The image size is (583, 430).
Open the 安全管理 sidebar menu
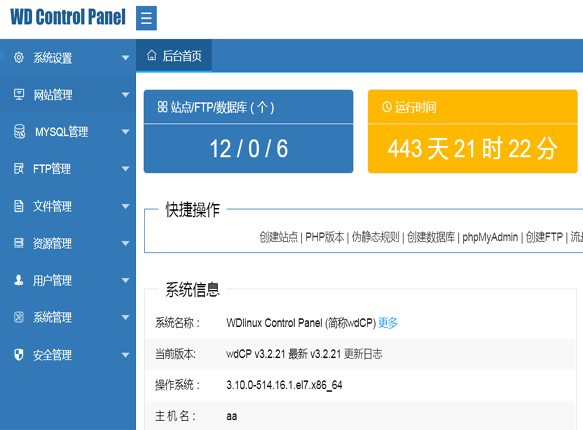68,355
